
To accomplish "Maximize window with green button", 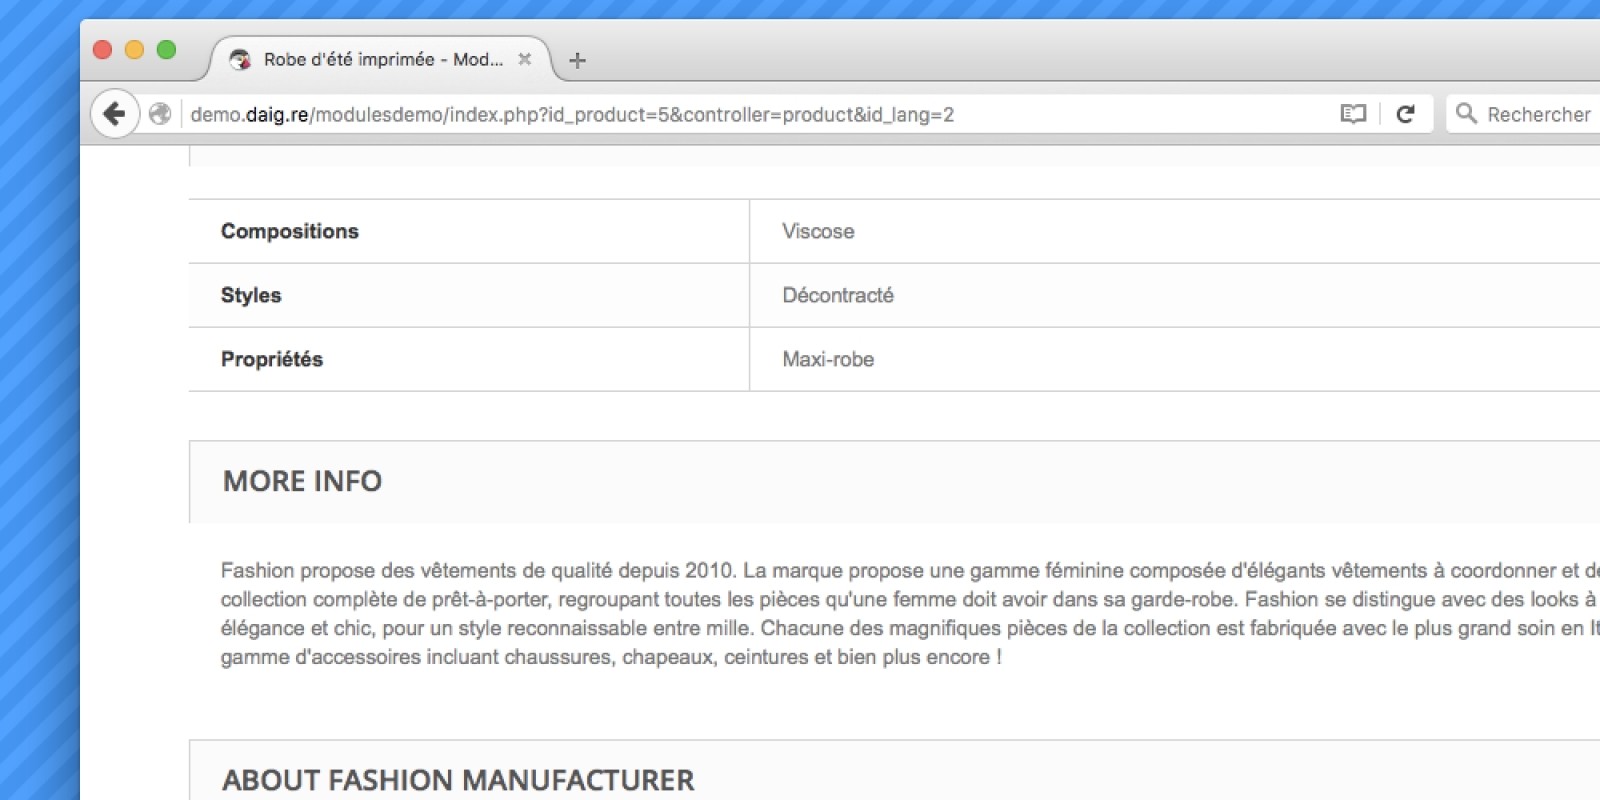I will pos(166,49).
